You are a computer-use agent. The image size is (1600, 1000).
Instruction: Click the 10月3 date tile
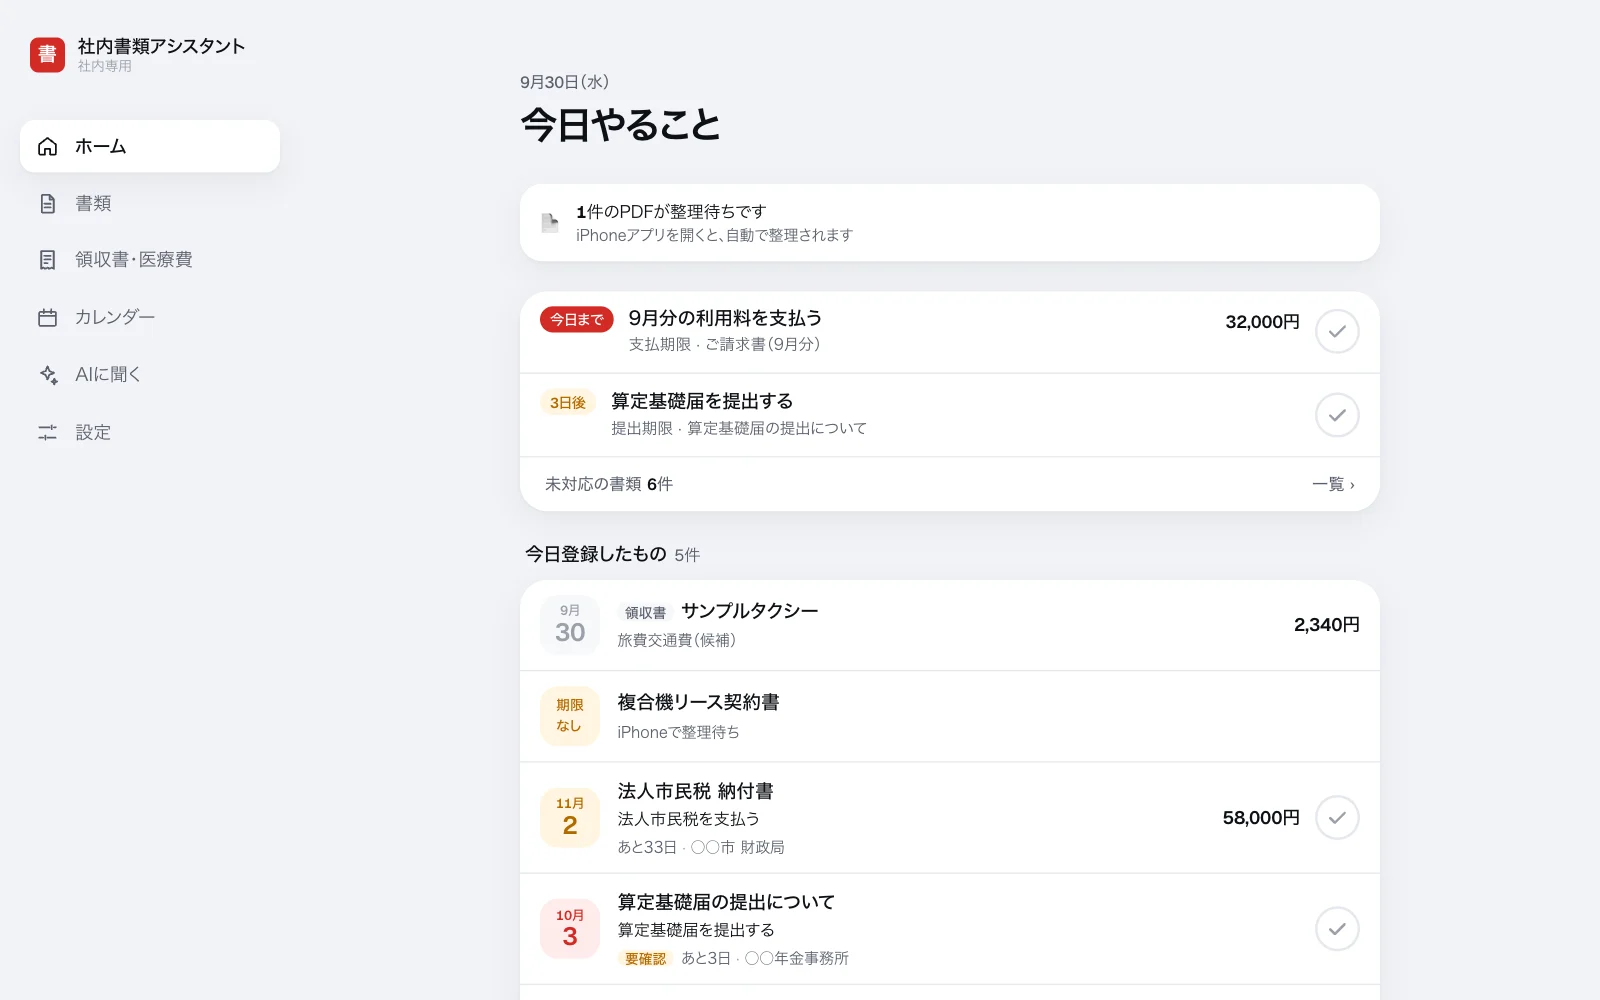click(570, 929)
